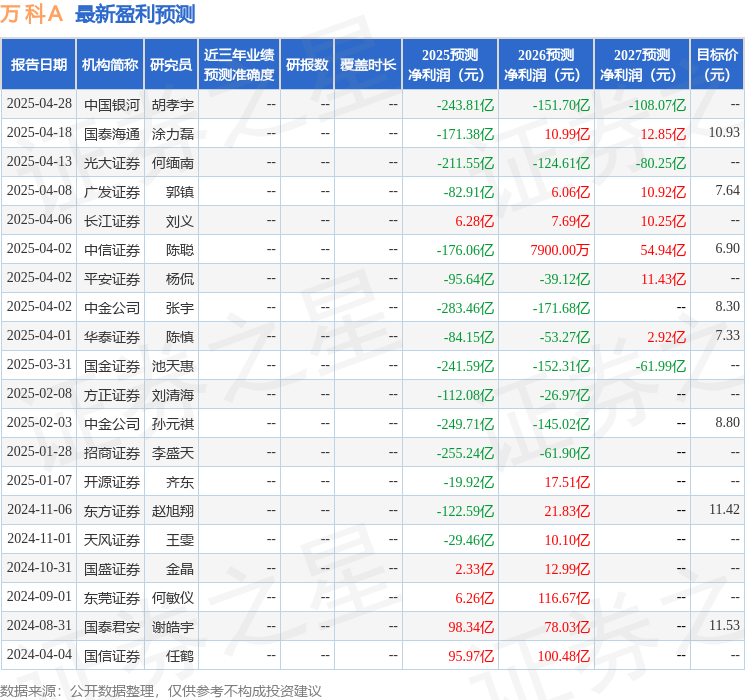Click the 机构简称 column header
The image size is (745, 700).
[x=110, y=65]
